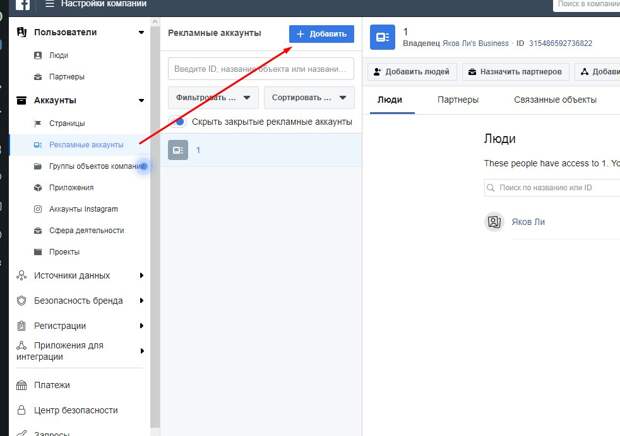Open Сфера деятельности item
620x436 pixels.
click(x=87, y=230)
